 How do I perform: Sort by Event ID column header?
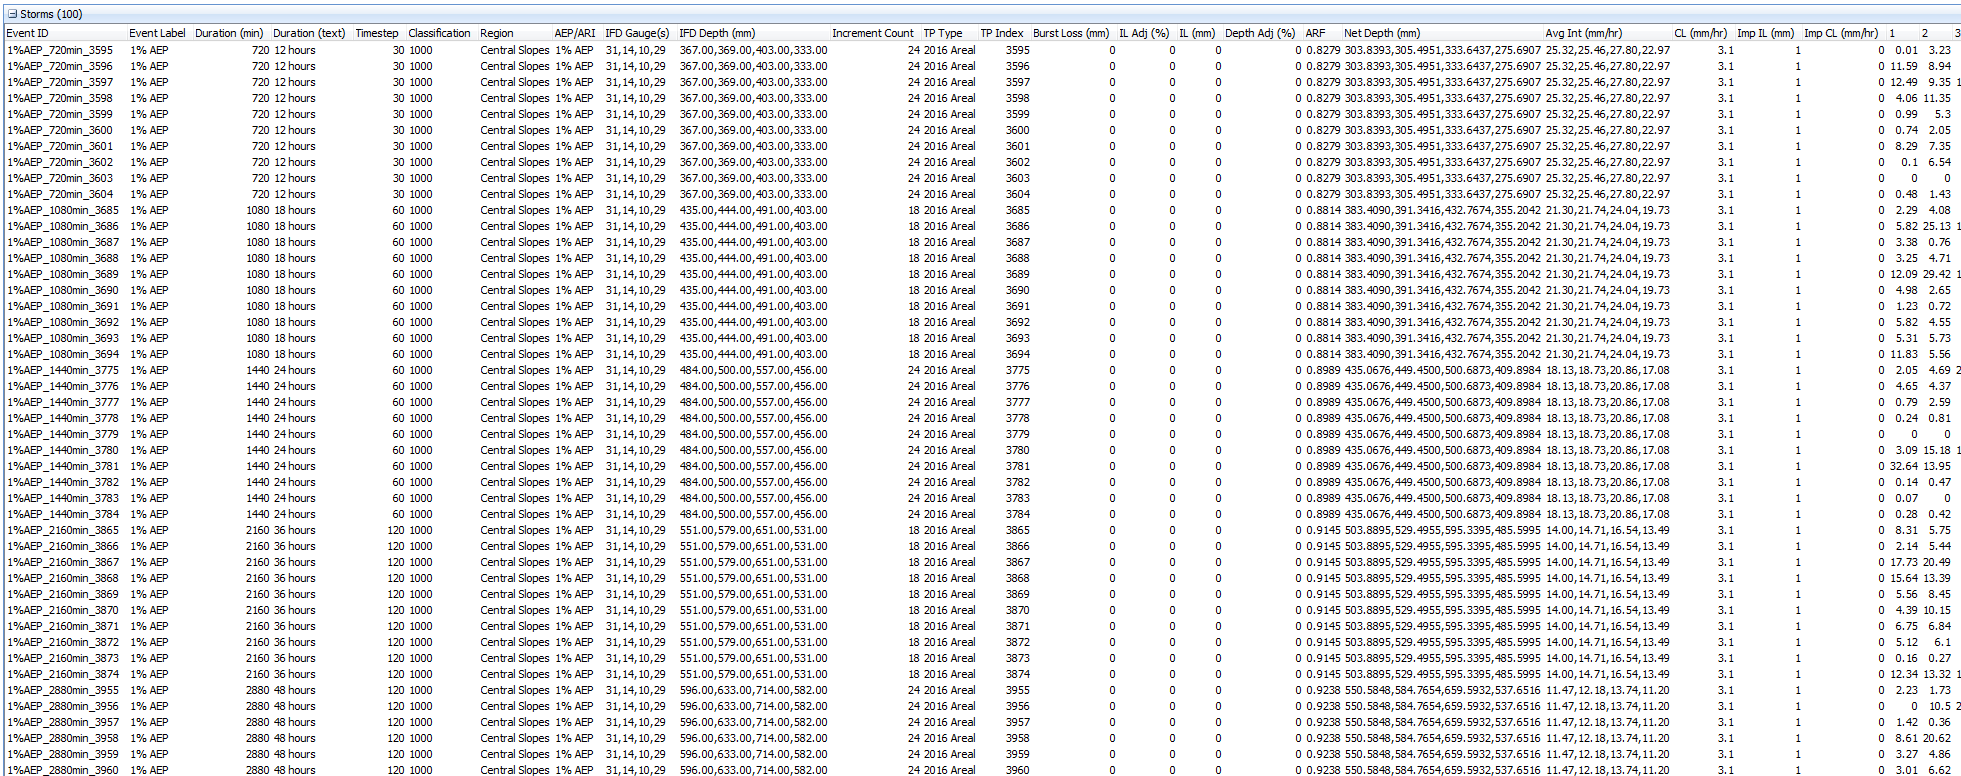click(28, 33)
